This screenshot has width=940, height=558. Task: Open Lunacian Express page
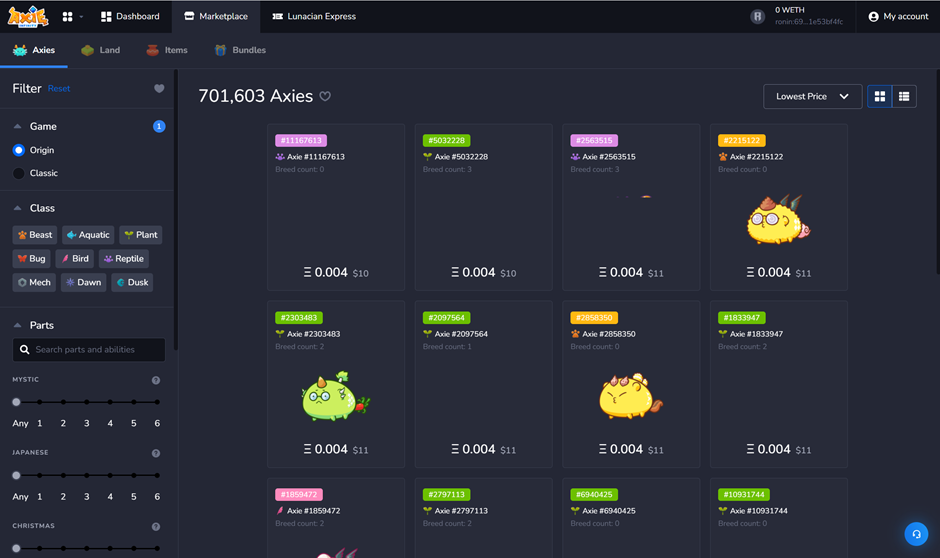[x=314, y=17]
